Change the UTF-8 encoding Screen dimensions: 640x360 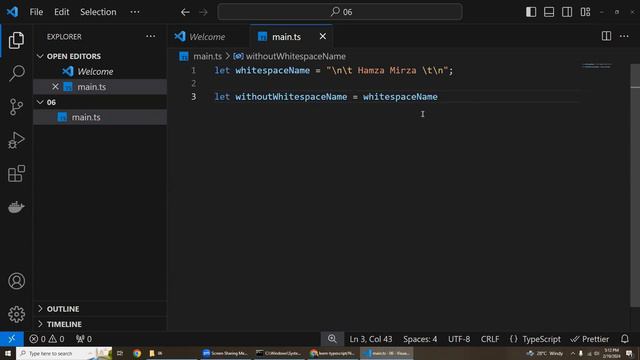click(459, 339)
